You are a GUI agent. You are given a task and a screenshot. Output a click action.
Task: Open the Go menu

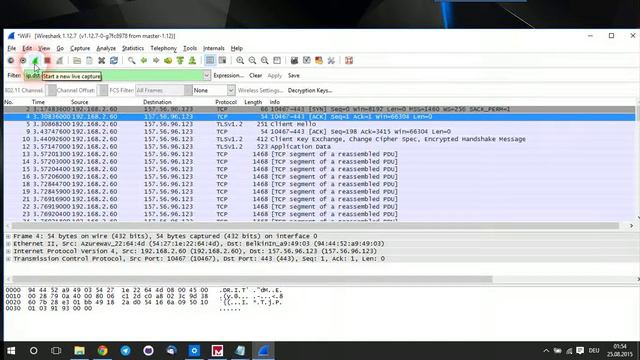[x=60, y=48]
